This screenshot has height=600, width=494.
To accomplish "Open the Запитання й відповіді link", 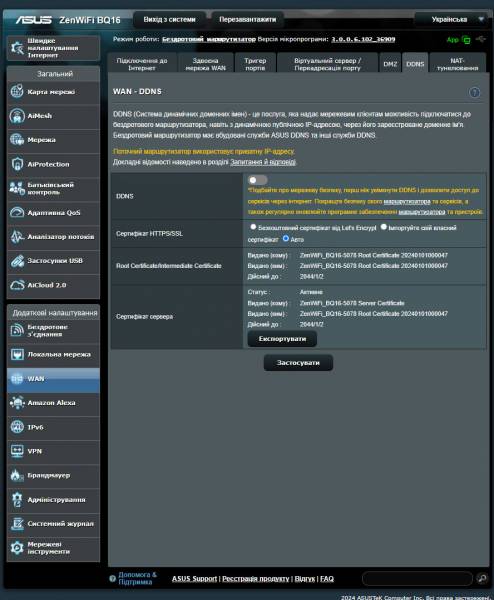I will point(263,162).
